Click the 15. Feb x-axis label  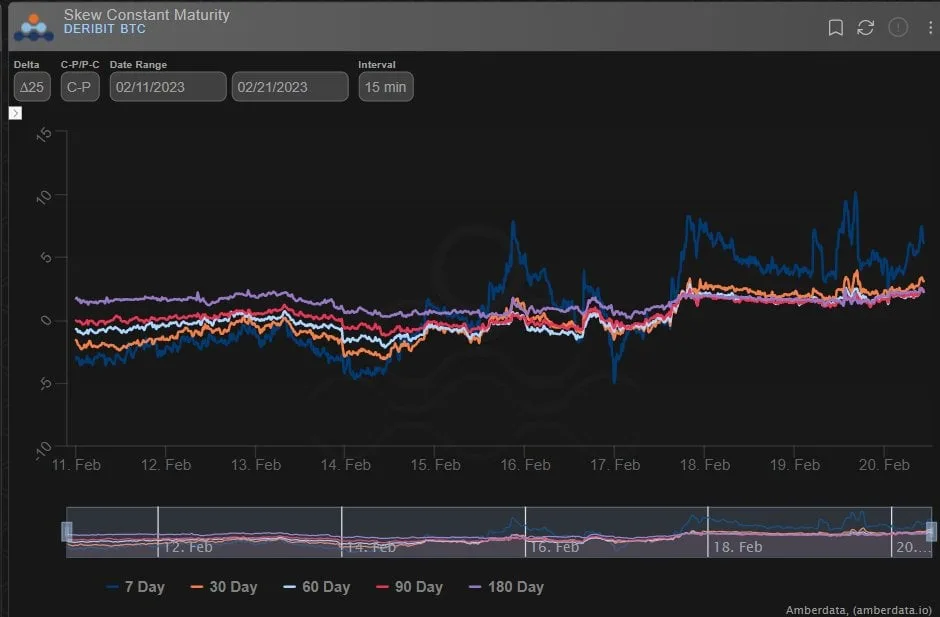pos(435,465)
